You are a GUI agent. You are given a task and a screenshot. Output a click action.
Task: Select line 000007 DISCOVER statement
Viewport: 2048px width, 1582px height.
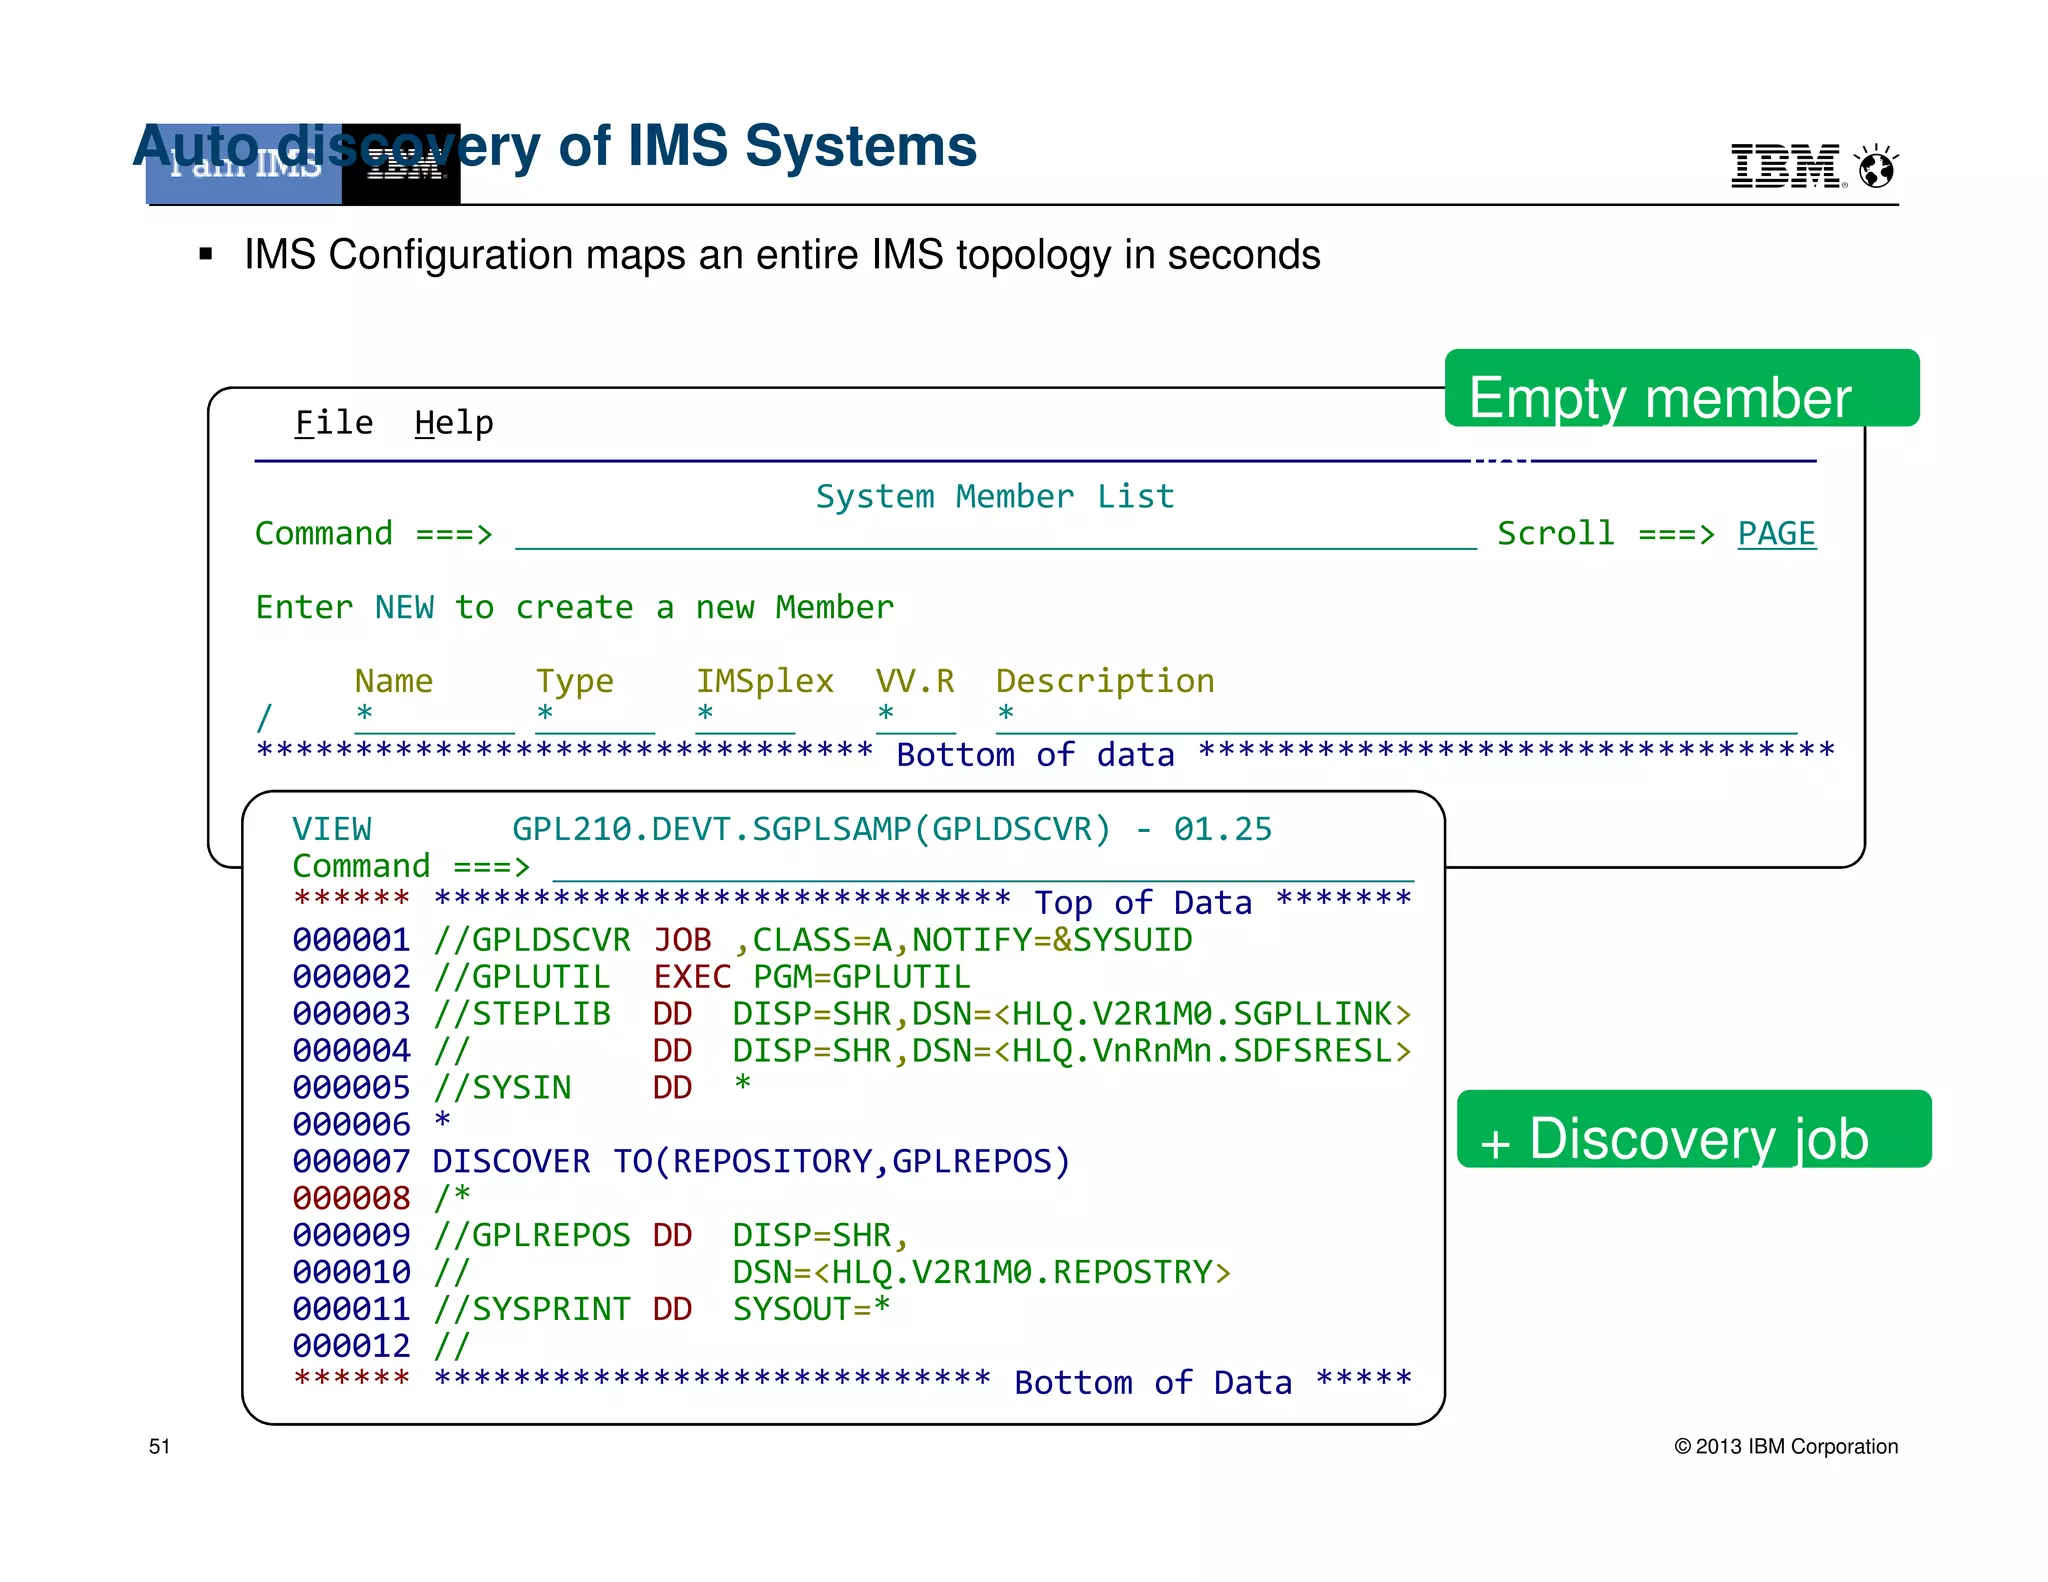coord(751,1162)
